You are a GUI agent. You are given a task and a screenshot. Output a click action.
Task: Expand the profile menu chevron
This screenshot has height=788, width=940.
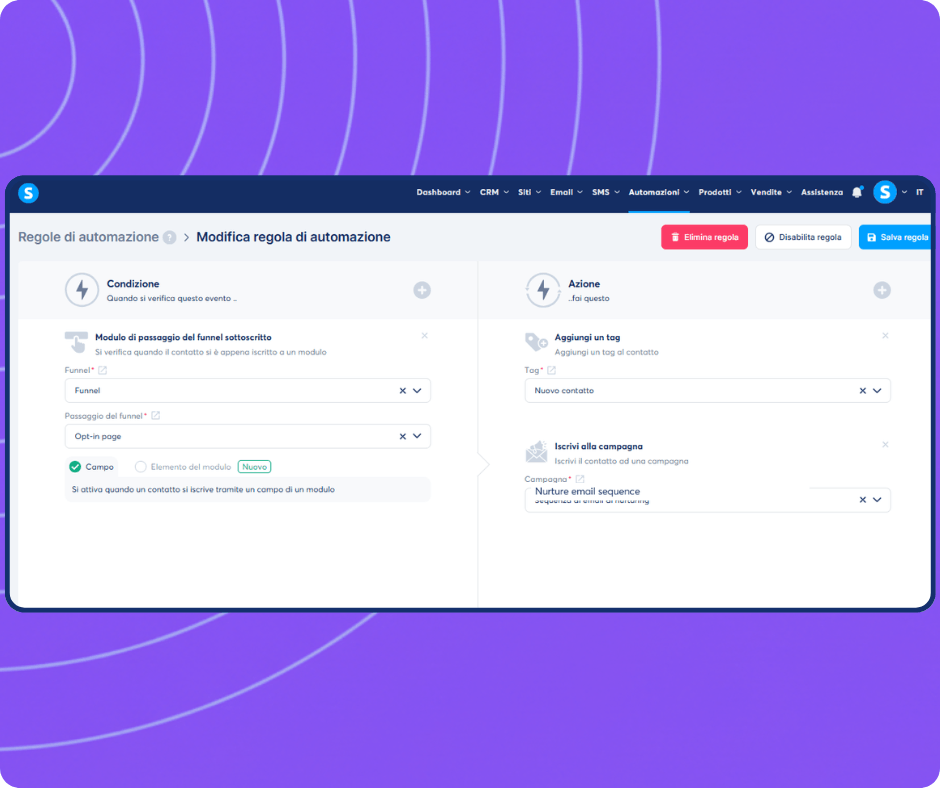coord(904,193)
